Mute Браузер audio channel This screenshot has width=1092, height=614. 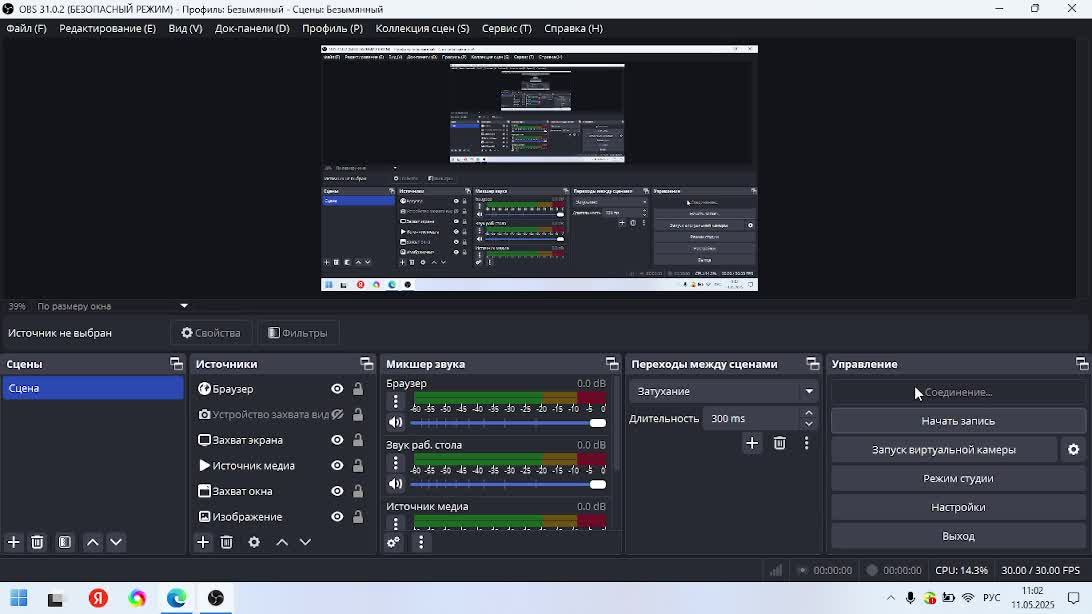point(396,423)
